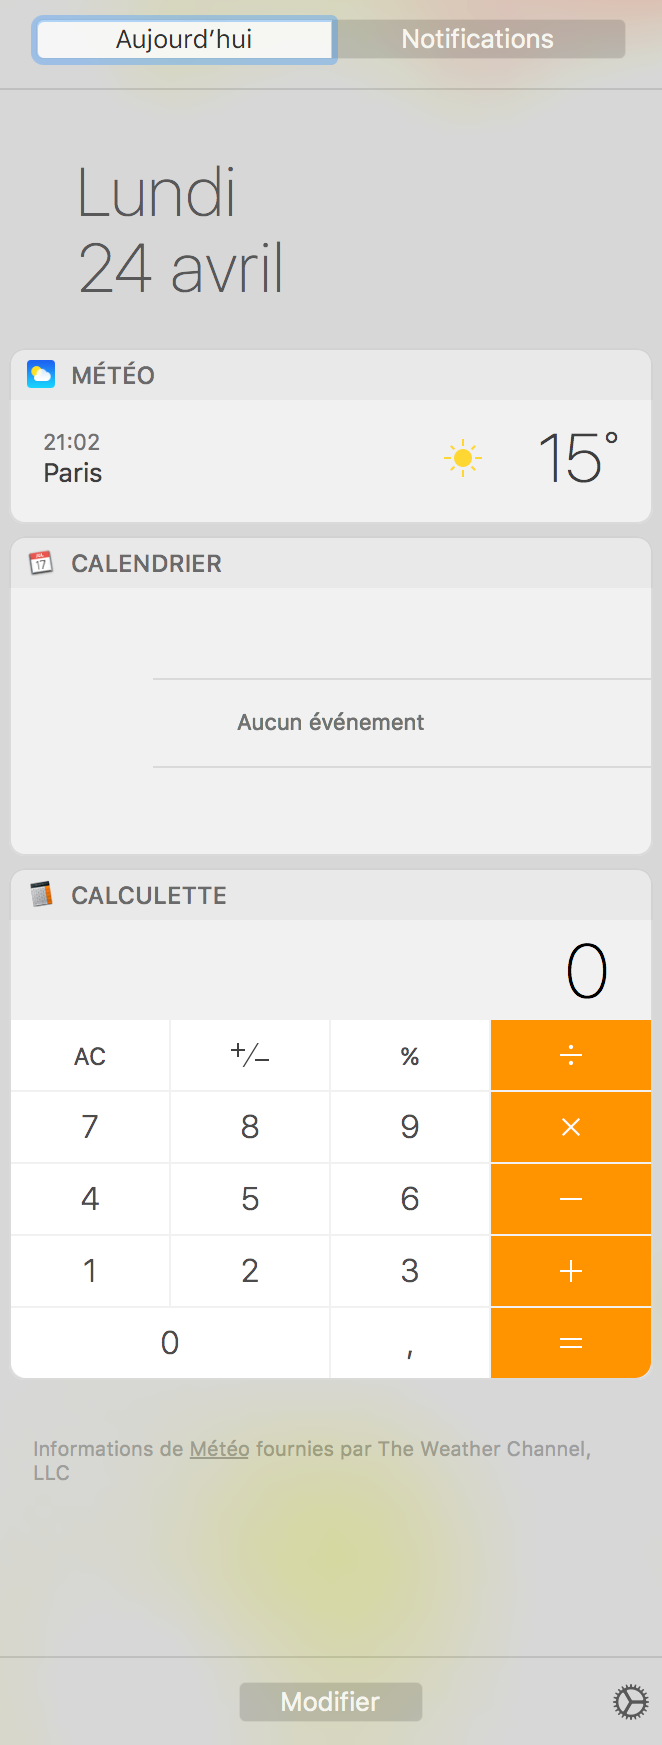Click the Météo widget app icon

41,375
